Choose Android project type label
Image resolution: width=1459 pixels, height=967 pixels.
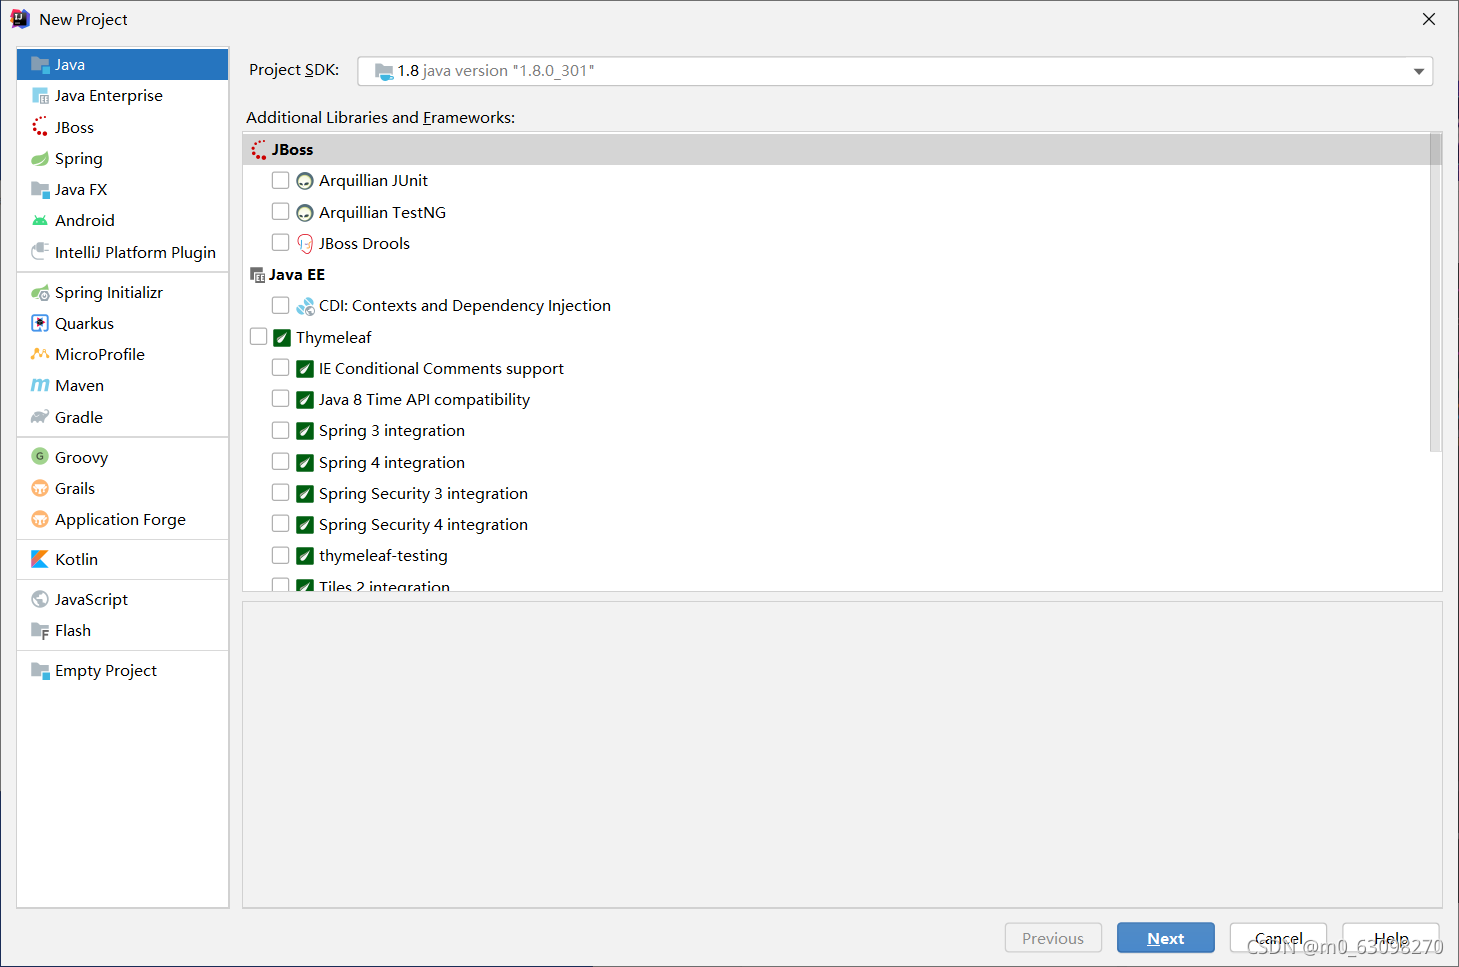84,221
